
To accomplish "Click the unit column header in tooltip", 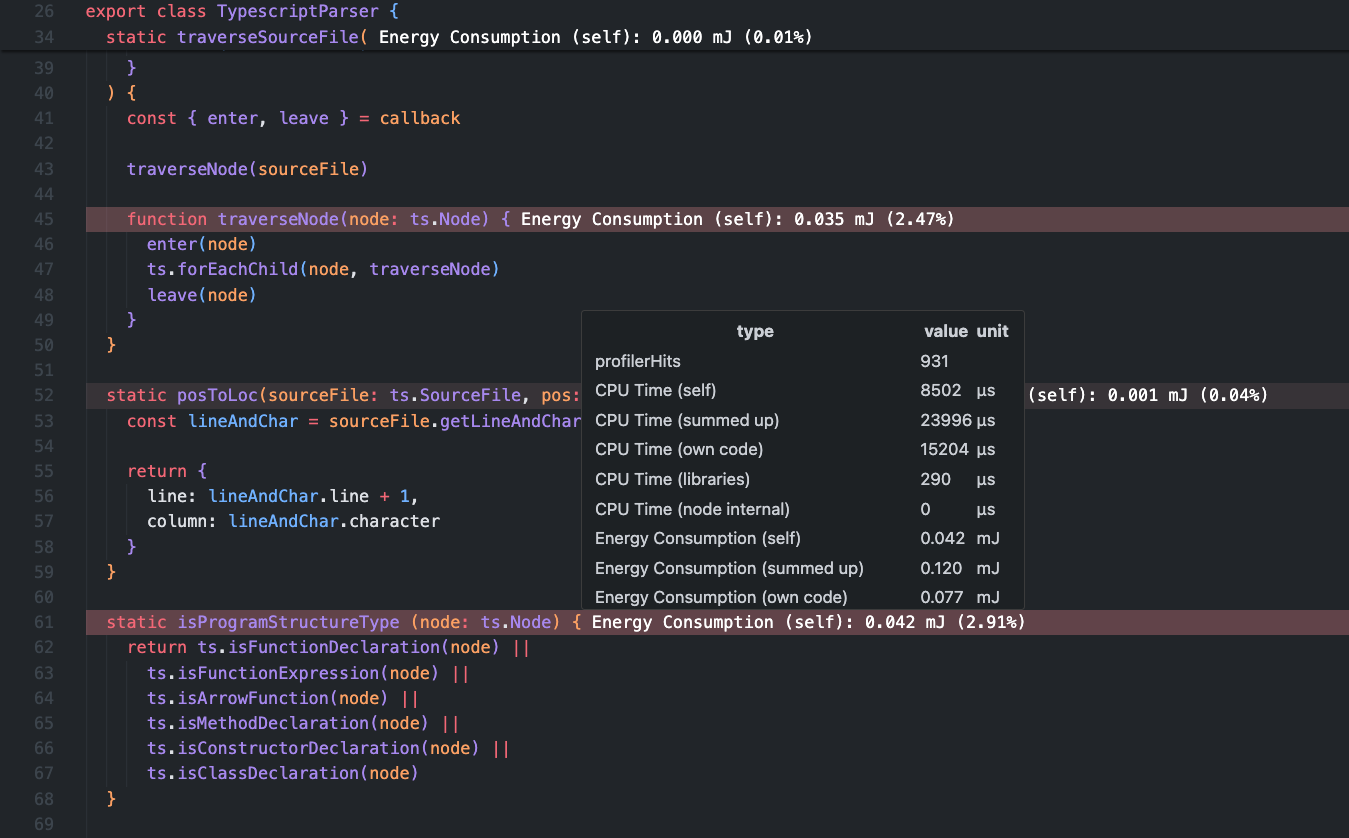I will 992,331.
